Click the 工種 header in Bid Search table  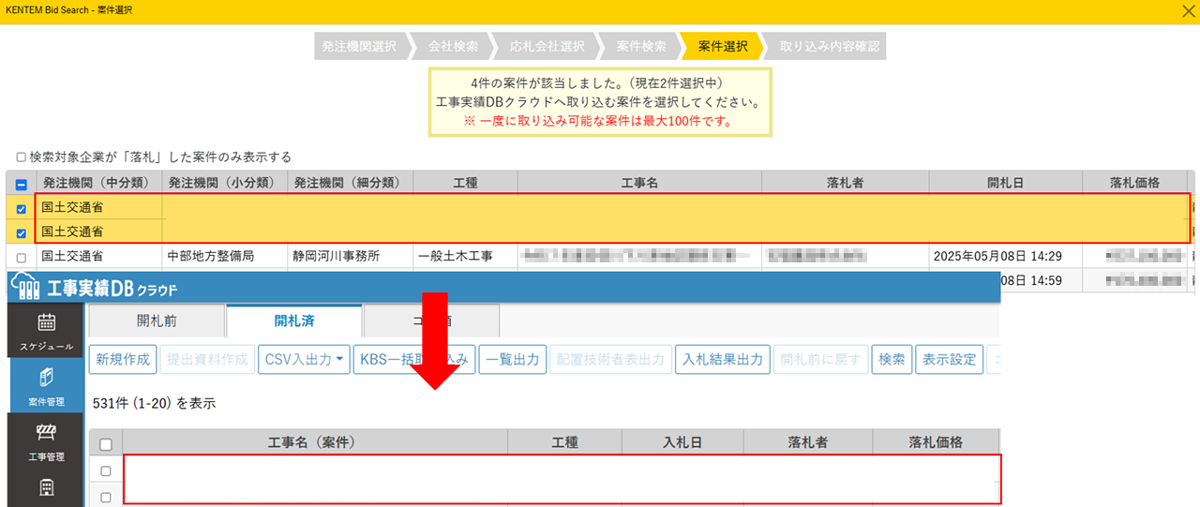465,183
